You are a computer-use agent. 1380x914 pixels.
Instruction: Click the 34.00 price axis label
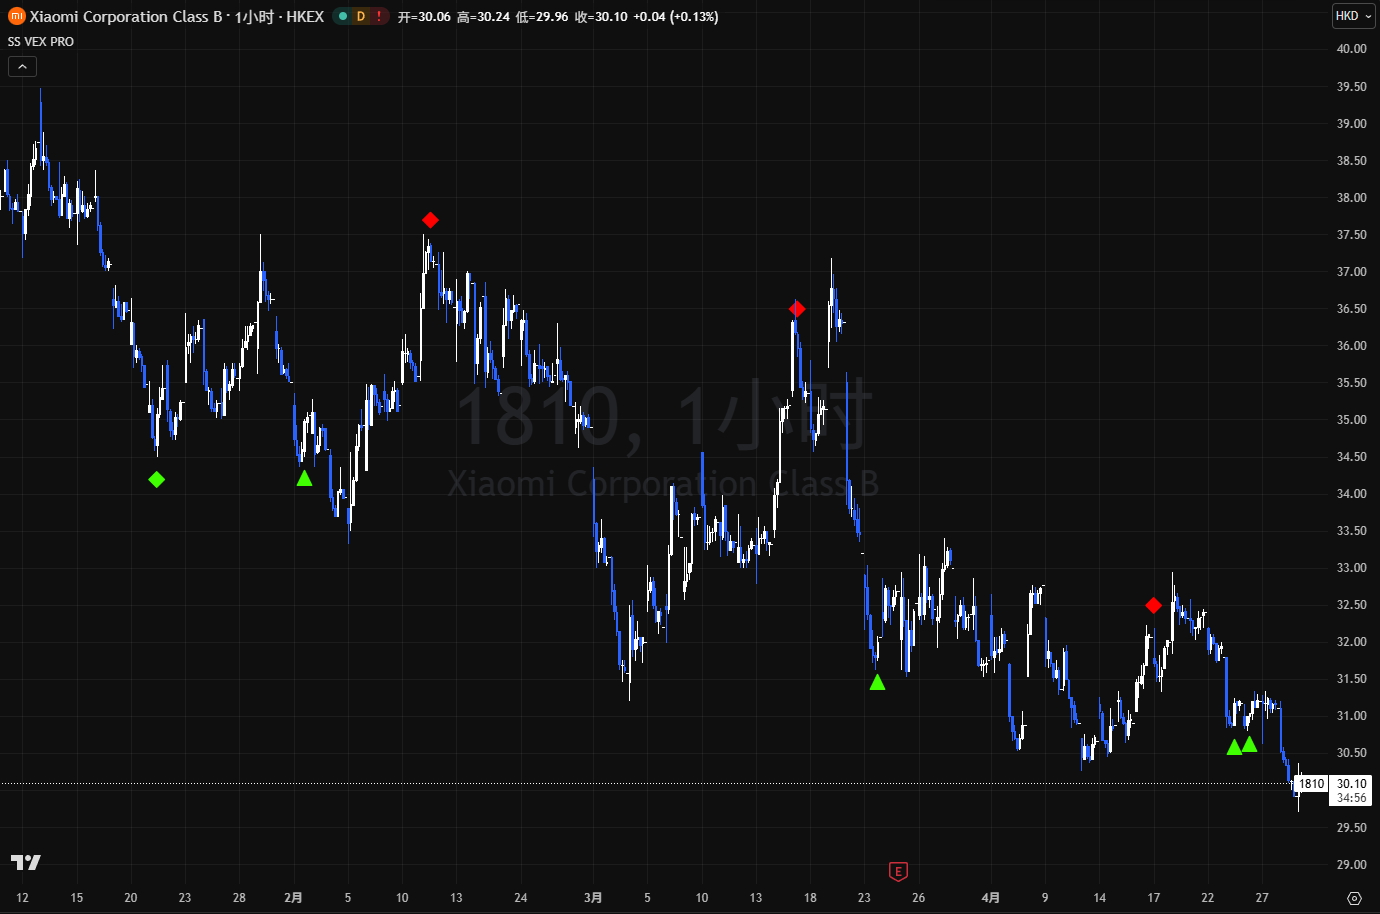(x=1351, y=494)
